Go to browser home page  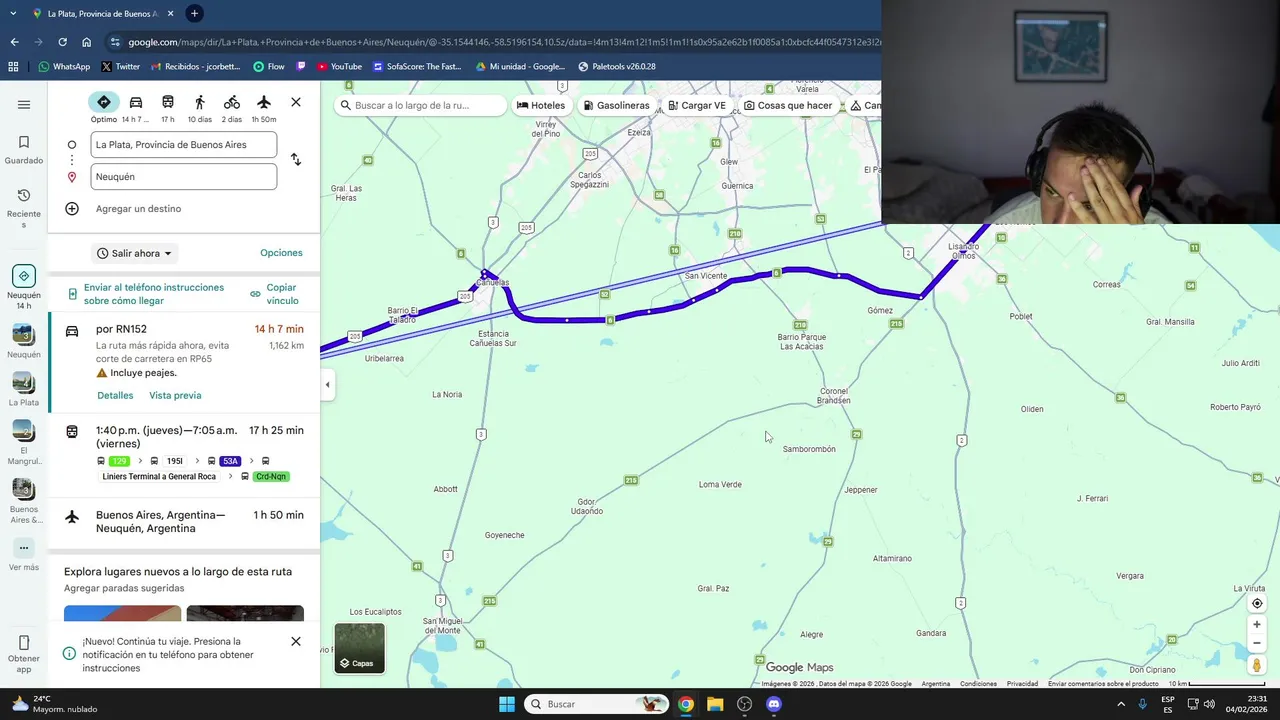(87, 42)
